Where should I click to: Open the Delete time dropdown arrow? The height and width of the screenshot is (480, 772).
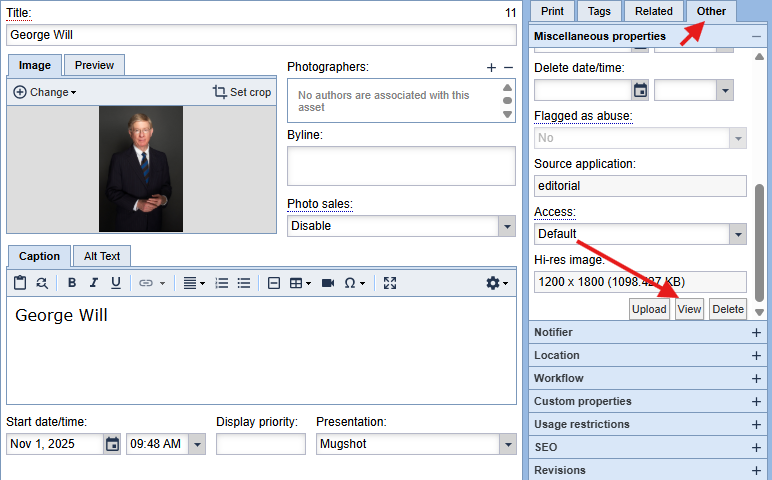click(725, 91)
